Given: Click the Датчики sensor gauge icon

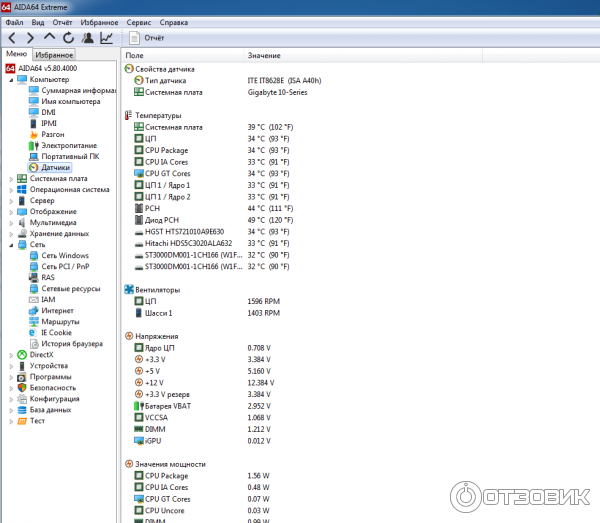Looking at the screenshot, I should click(x=34, y=168).
